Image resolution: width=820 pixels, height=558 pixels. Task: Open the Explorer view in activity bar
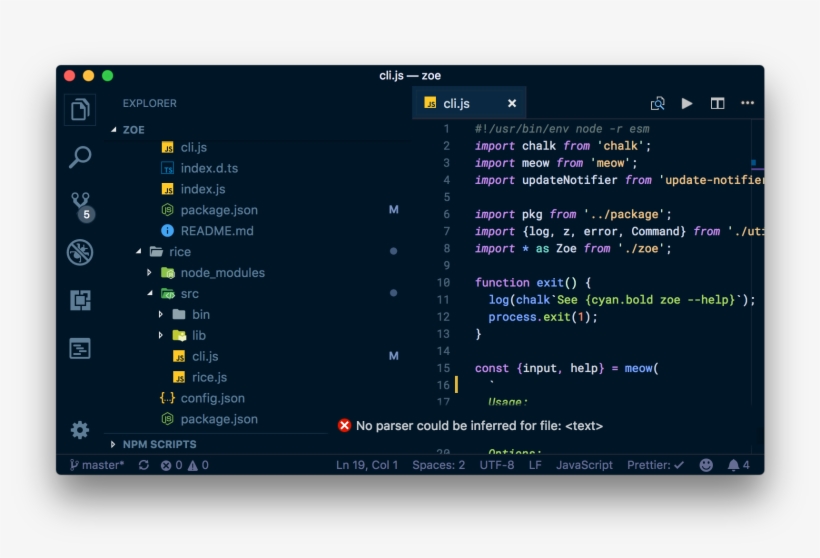[x=80, y=110]
